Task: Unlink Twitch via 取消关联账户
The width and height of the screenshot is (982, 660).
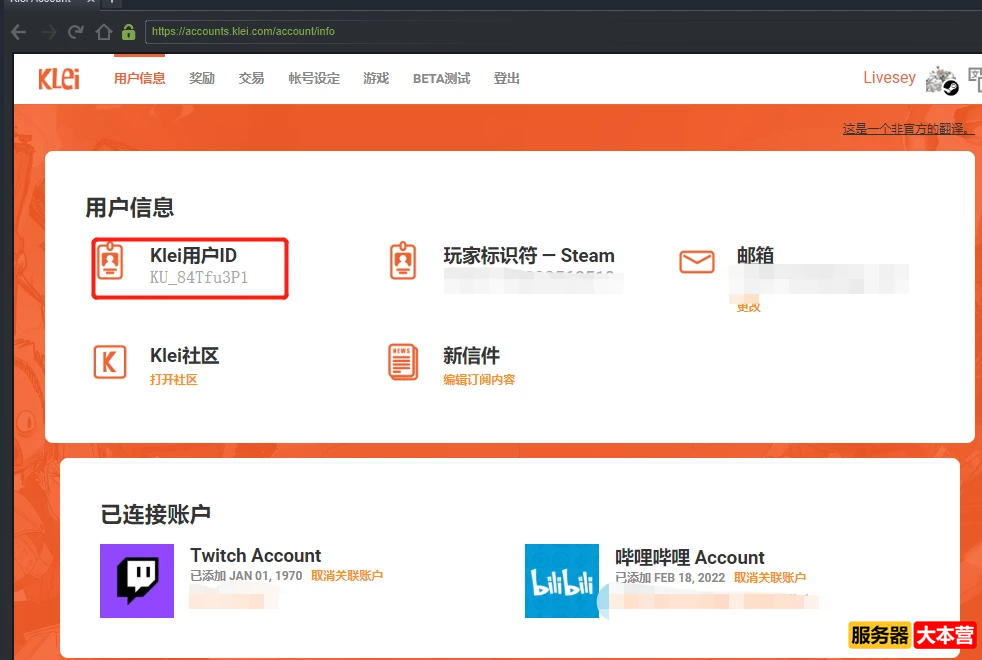Action: [347, 576]
